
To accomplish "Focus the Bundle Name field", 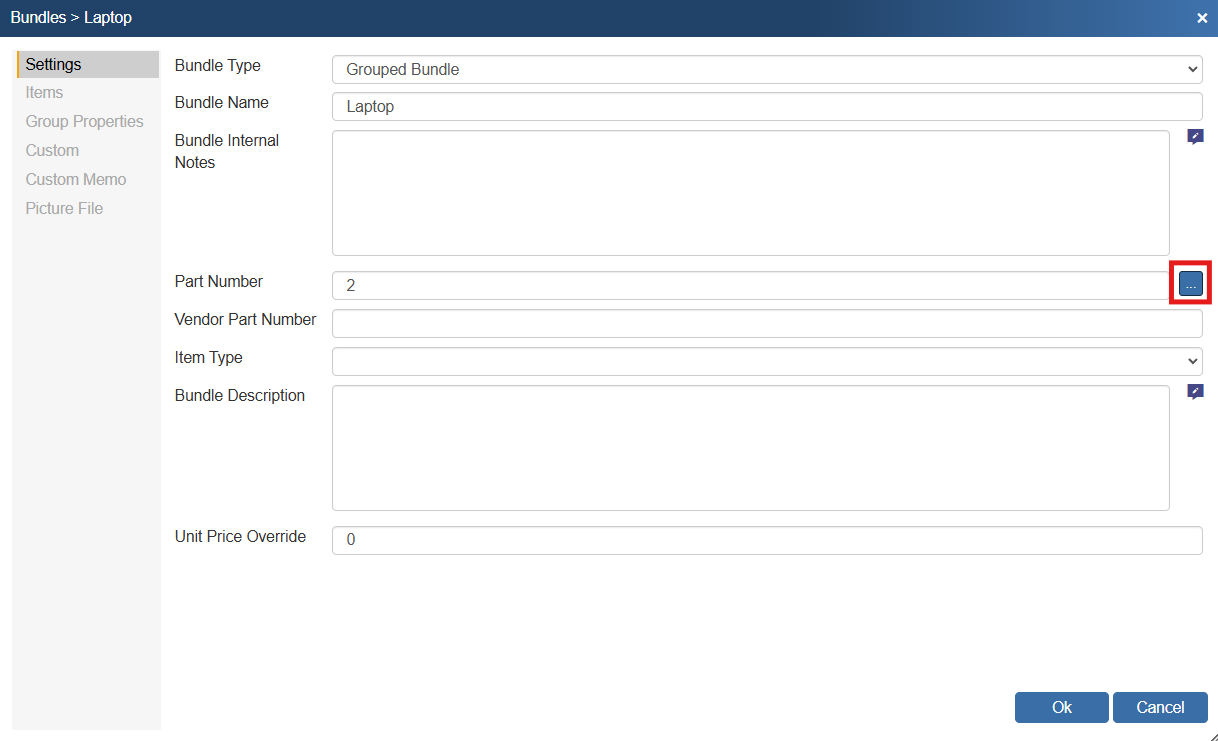I will pyautogui.click(x=766, y=106).
